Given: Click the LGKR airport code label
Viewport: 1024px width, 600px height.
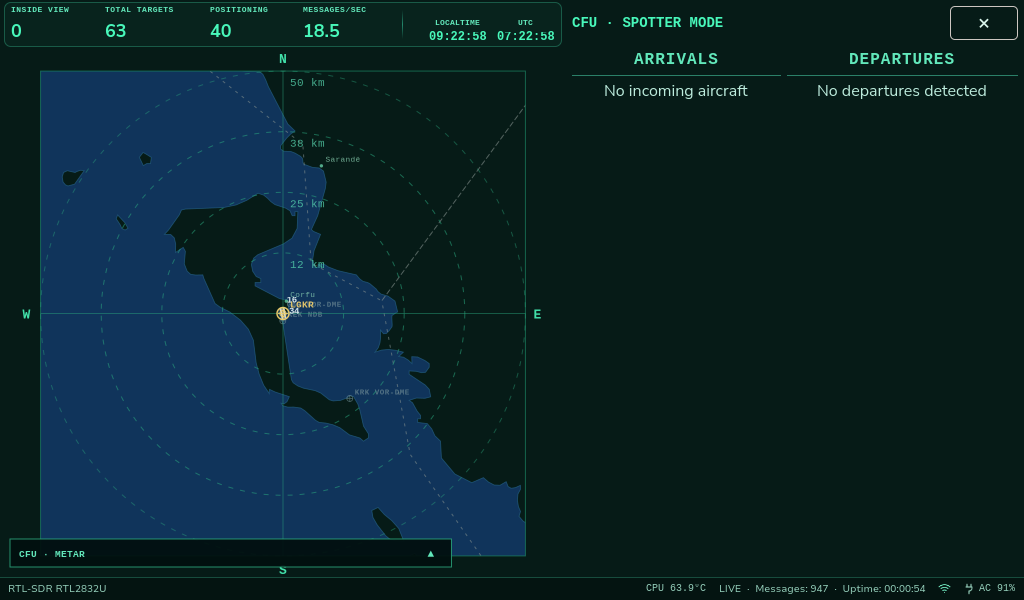Looking at the screenshot, I should click(302, 305).
